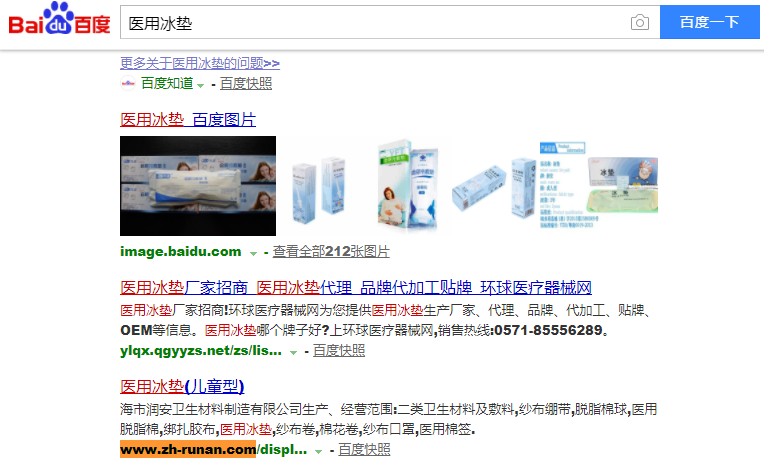Click the 百度知道 source link

click(167, 83)
